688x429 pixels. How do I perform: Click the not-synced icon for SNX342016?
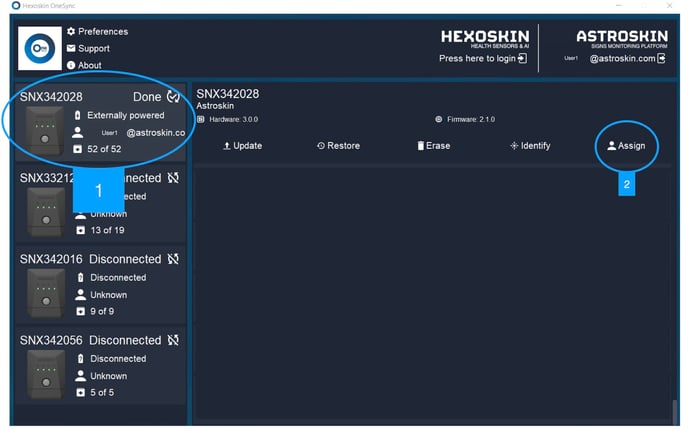(x=173, y=259)
